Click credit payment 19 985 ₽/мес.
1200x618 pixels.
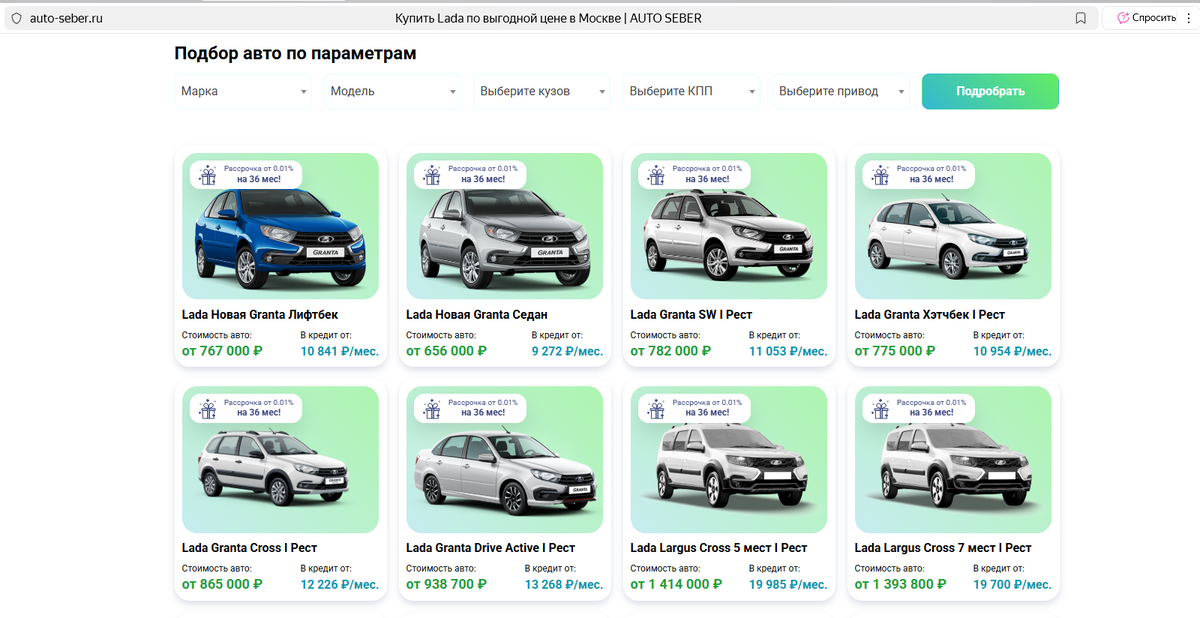tap(788, 584)
